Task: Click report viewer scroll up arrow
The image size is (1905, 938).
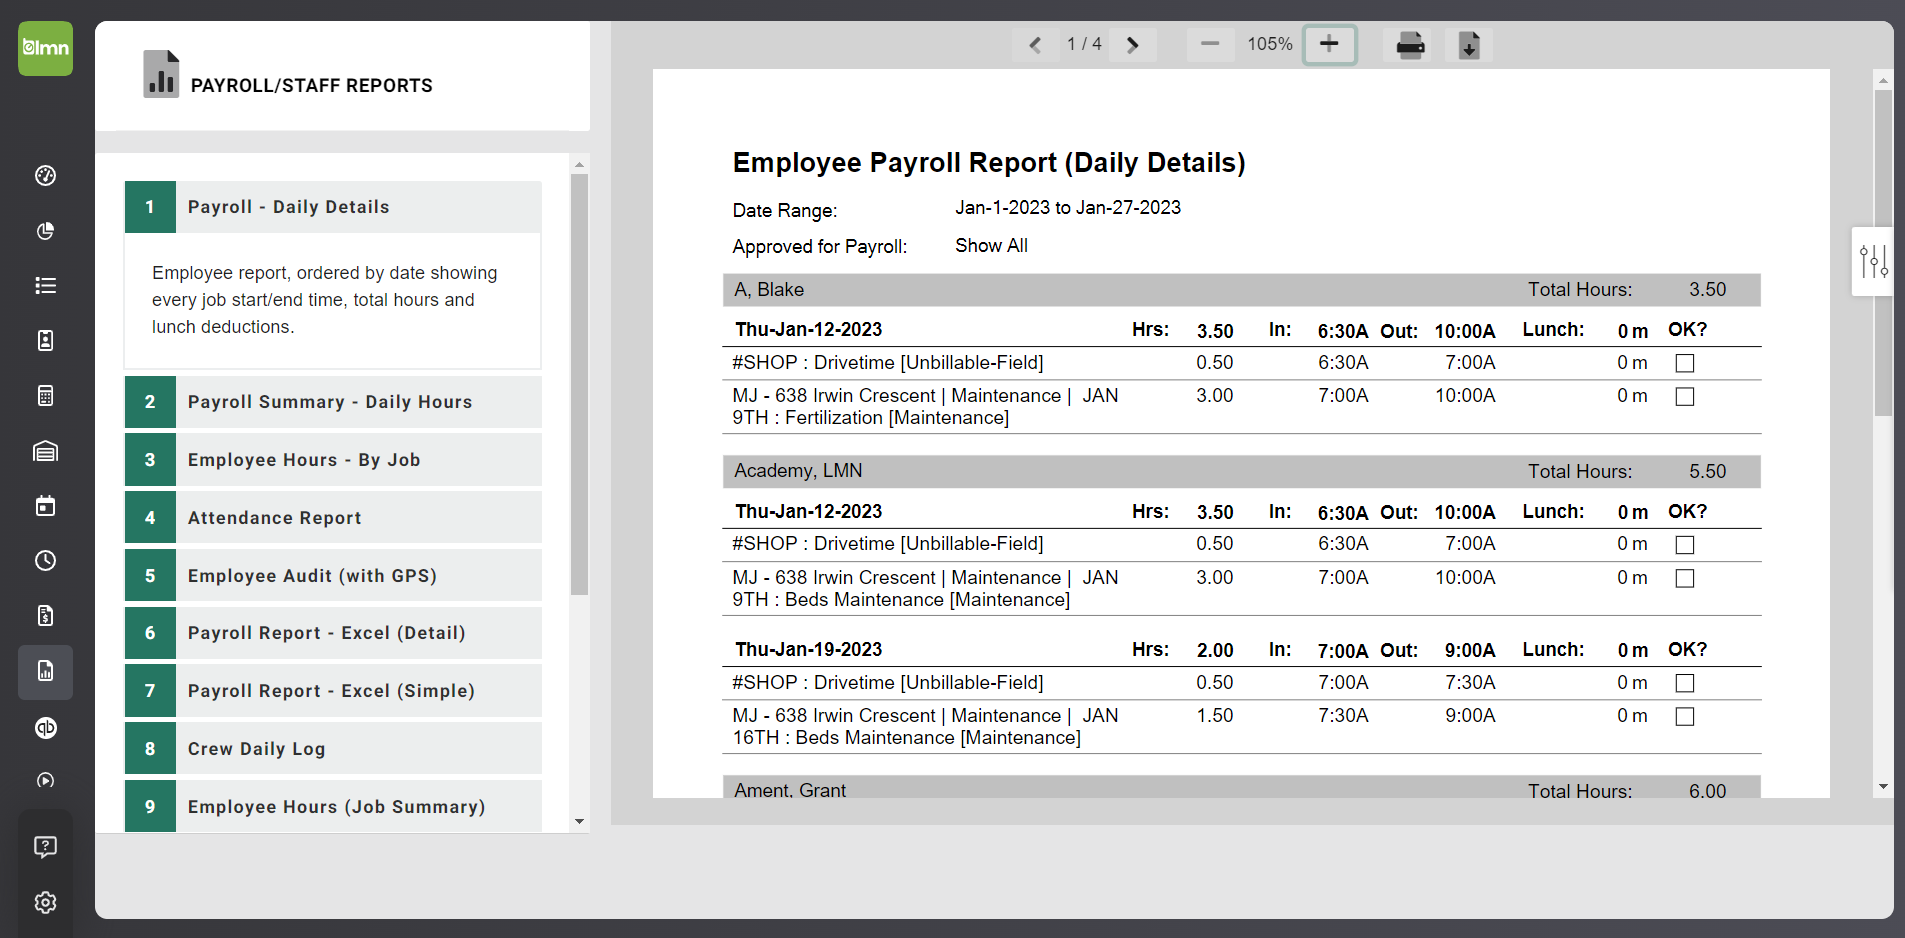Action: (x=1883, y=80)
